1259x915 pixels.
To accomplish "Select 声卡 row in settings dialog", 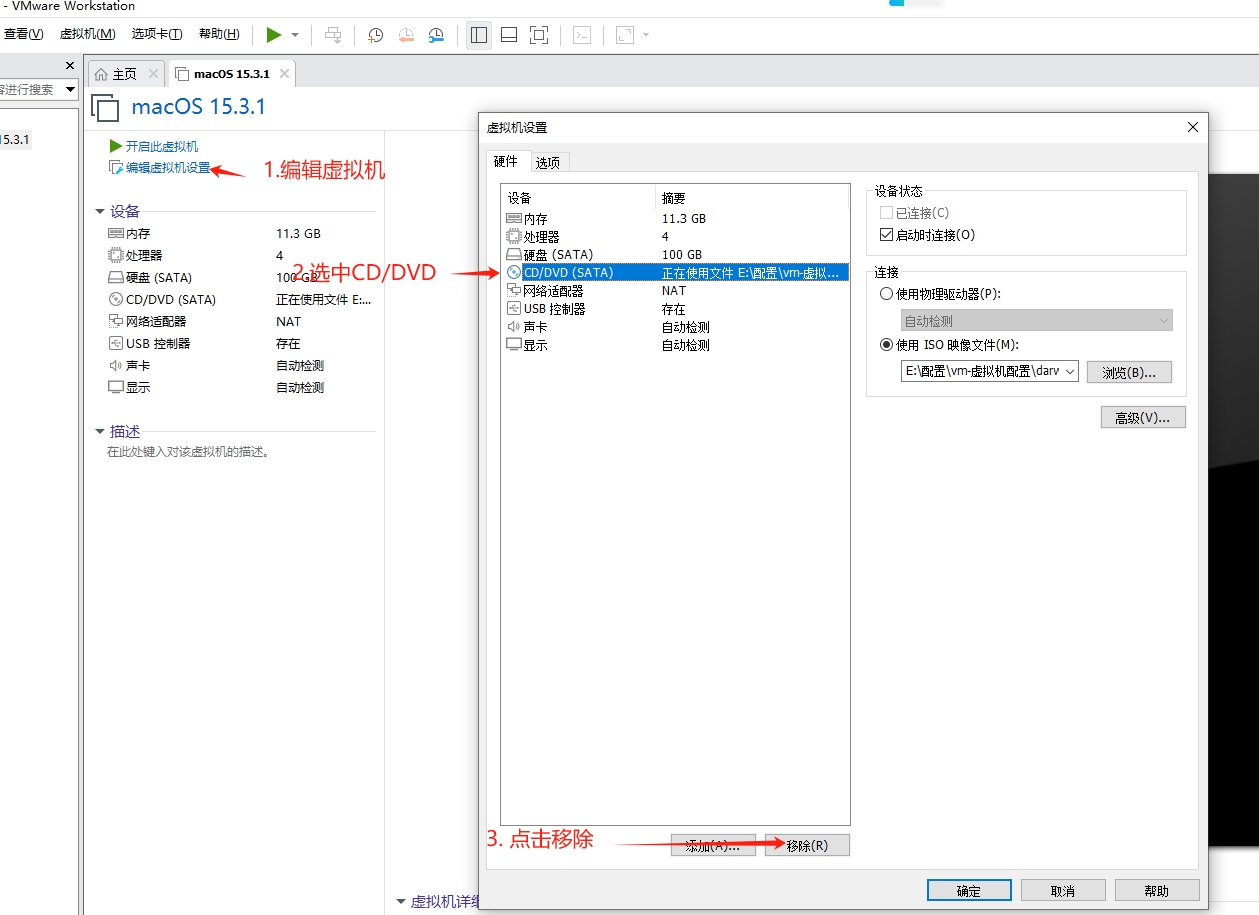I will [x=675, y=327].
